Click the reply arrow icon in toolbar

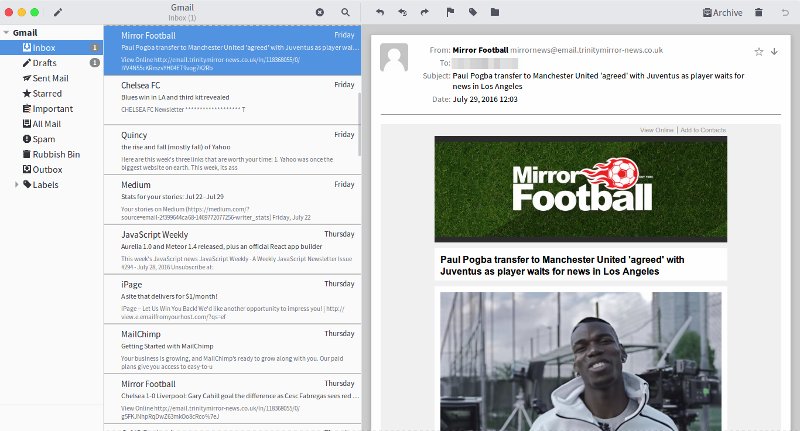click(x=379, y=12)
